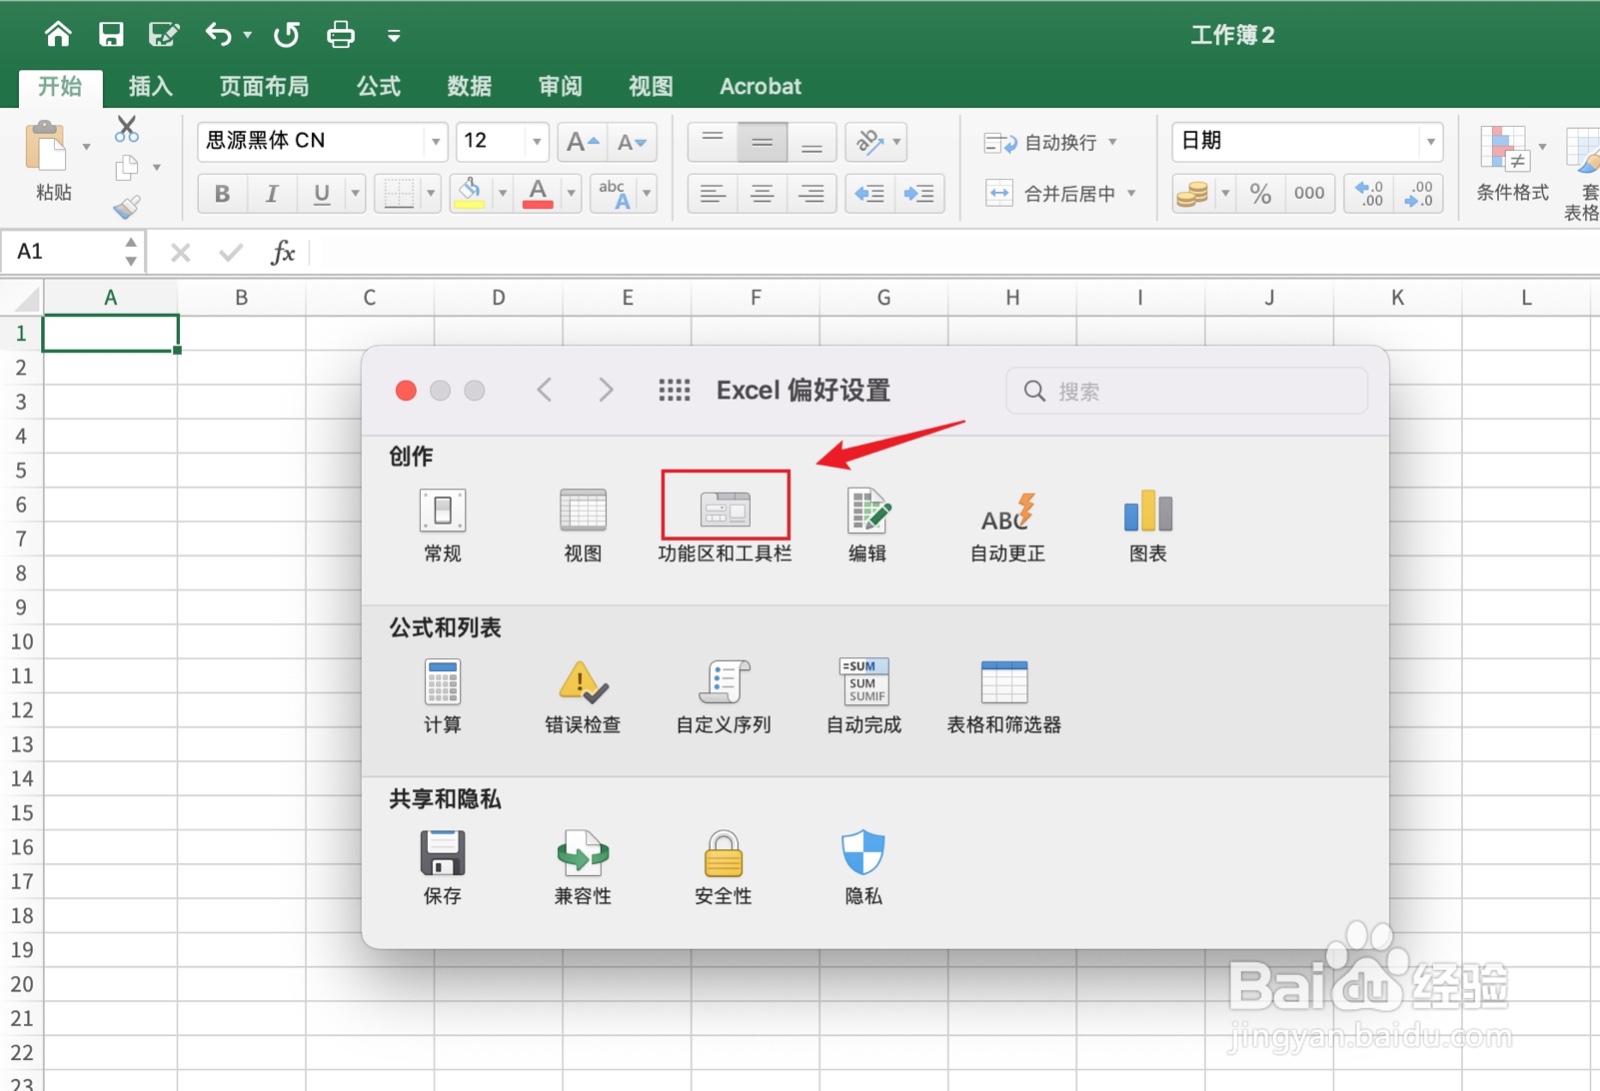Open Ribbon and Toolbar (功能区和工具栏) preferences
The width and height of the screenshot is (1600, 1091).
(725, 525)
